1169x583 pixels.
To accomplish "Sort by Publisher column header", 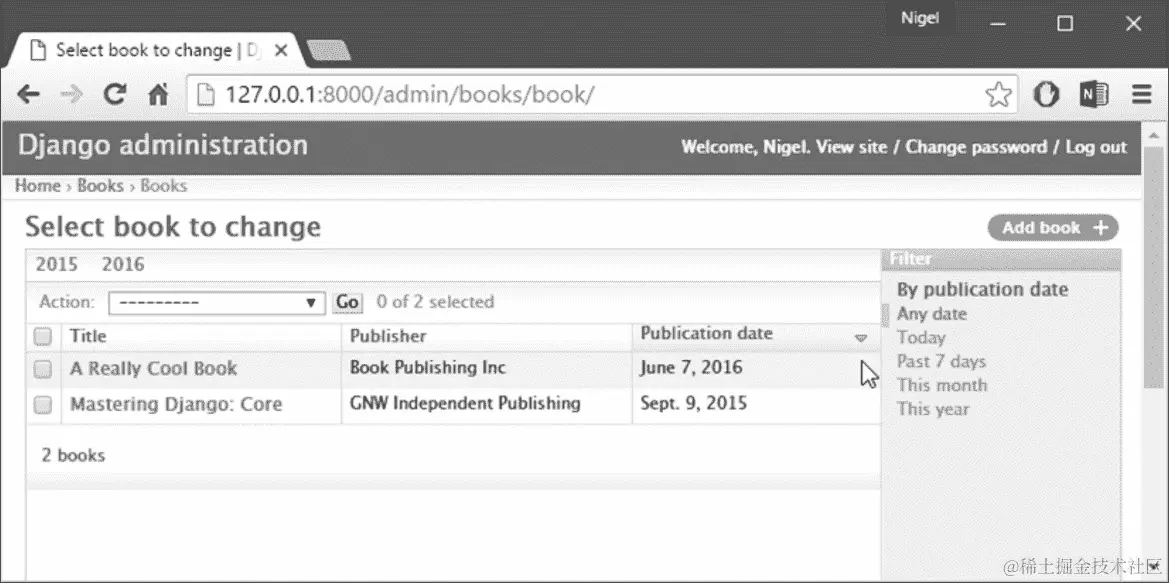I will (388, 336).
